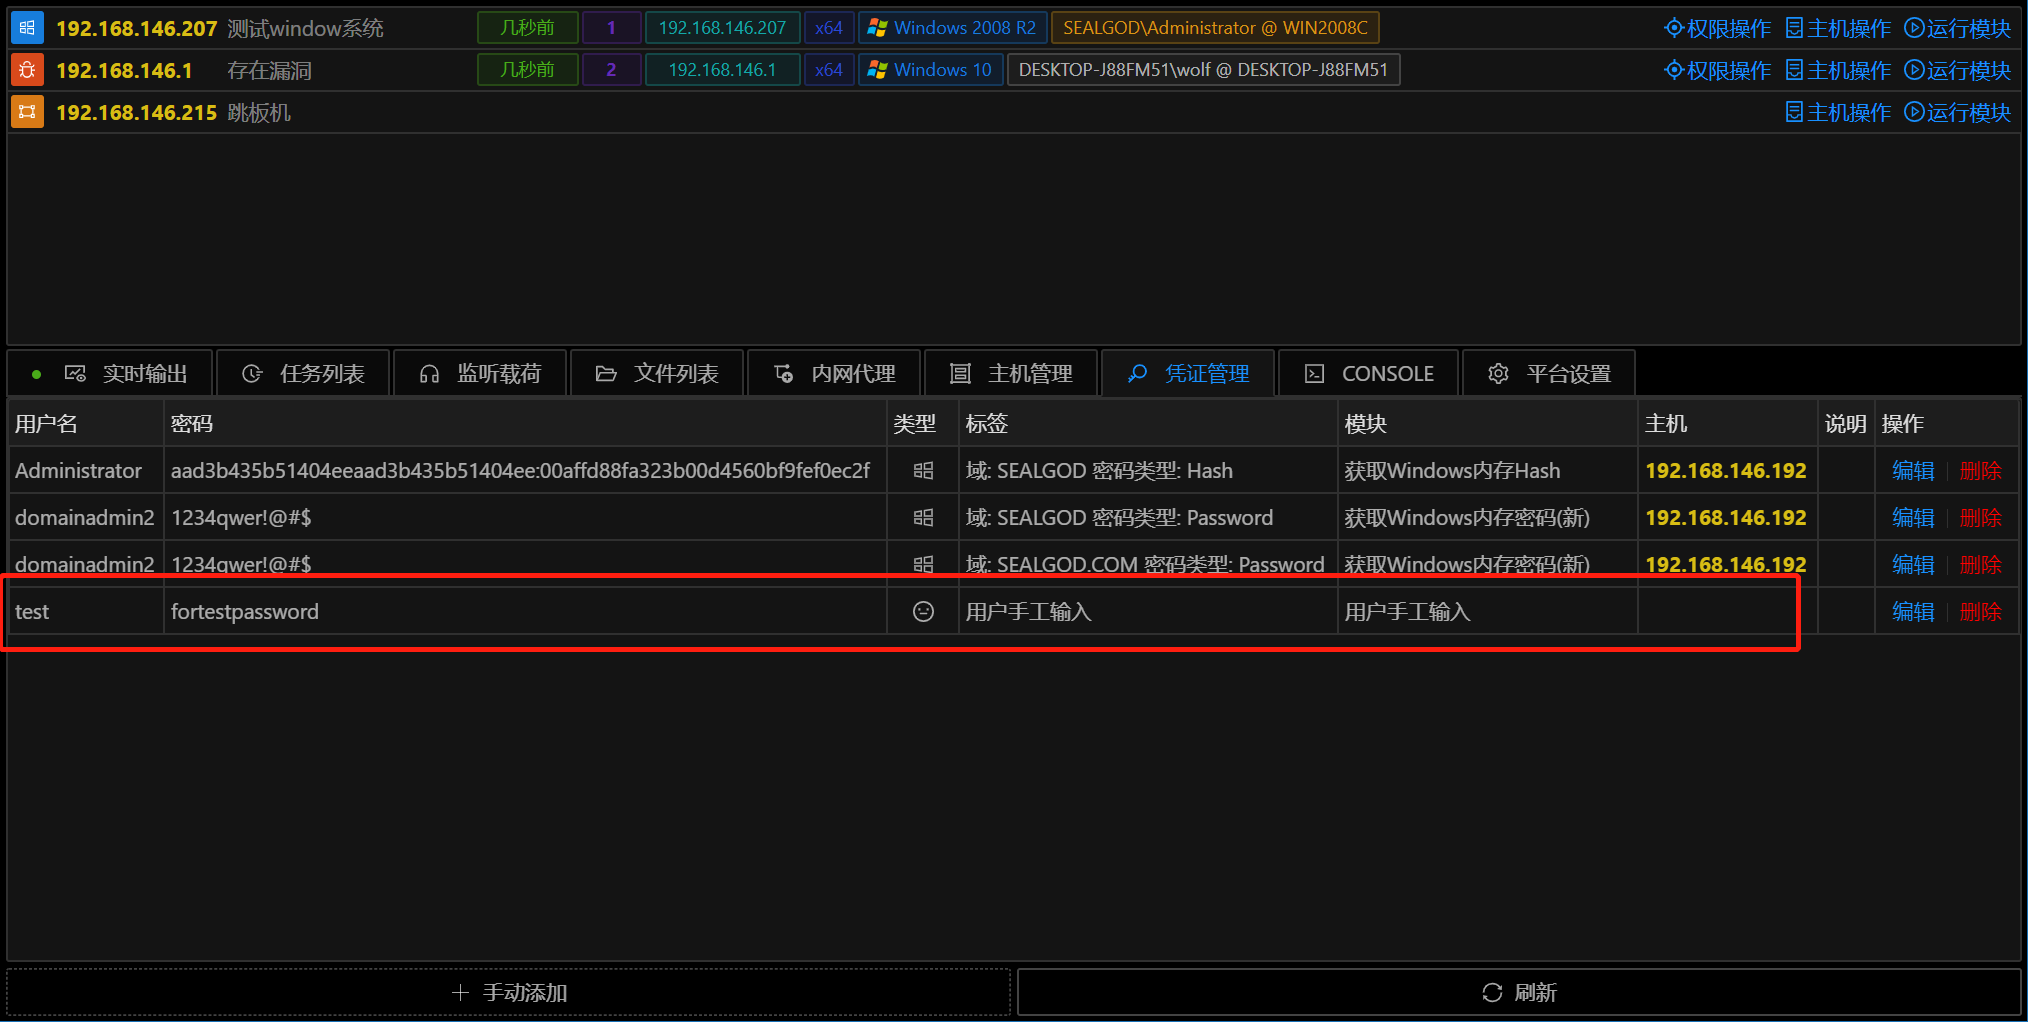
Task: Open 运行模块 for jump host 192.168.146.215
Action: pyautogui.click(x=1957, y=112)
